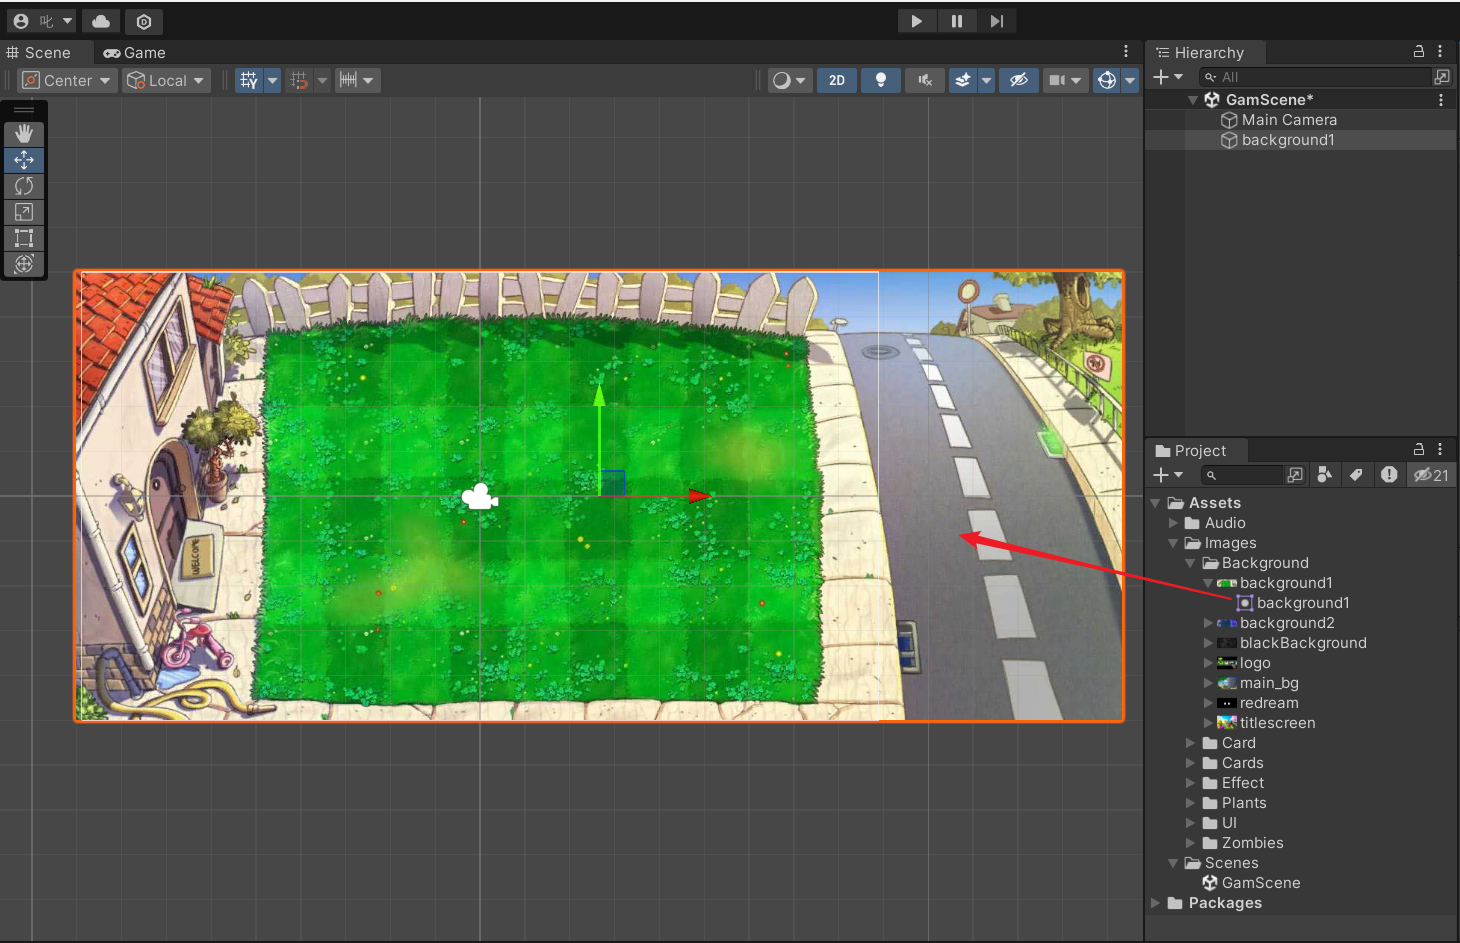This screenshot has width=1460, height=943.
Task: Open Scene view more options menu
Action: (x=1126, y=51)
